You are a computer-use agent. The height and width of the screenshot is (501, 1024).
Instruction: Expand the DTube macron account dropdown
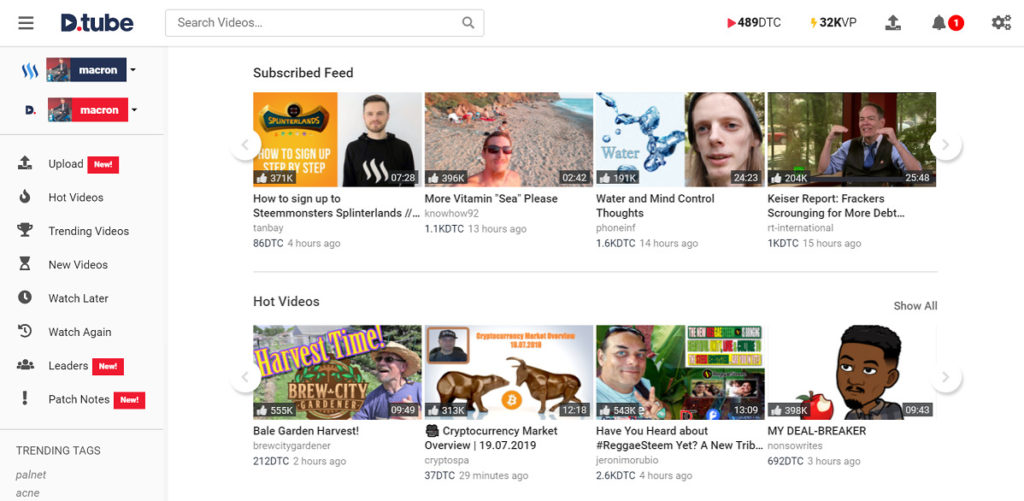pyautogui.click(x=134, y=110)
